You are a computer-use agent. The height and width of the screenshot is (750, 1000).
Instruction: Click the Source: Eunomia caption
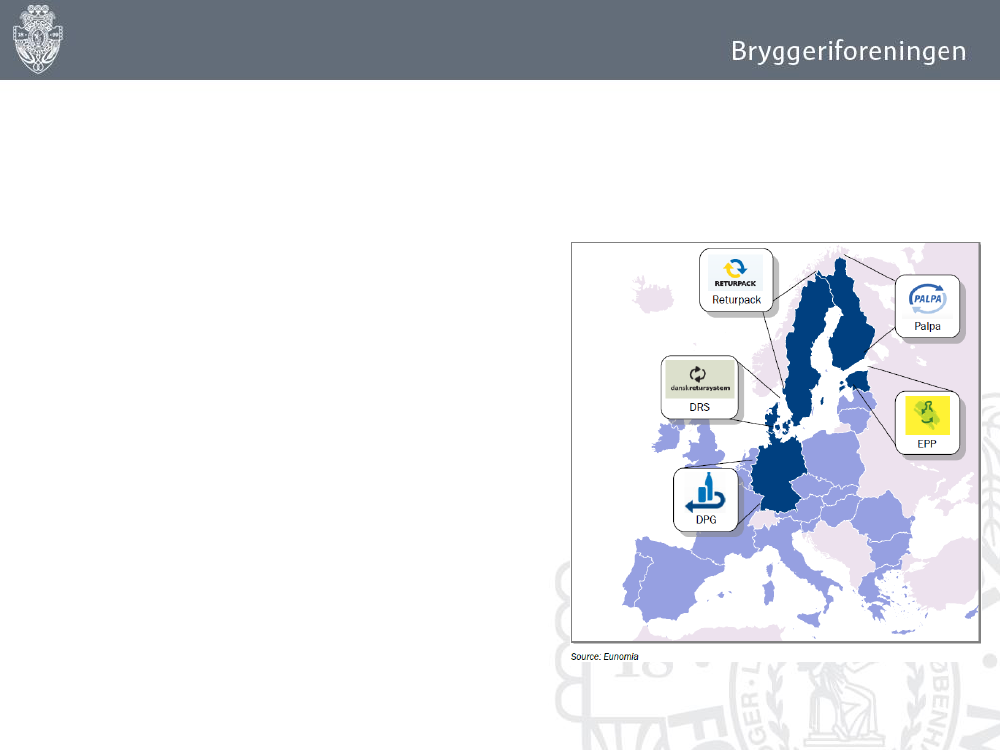[x=605, y=656]
